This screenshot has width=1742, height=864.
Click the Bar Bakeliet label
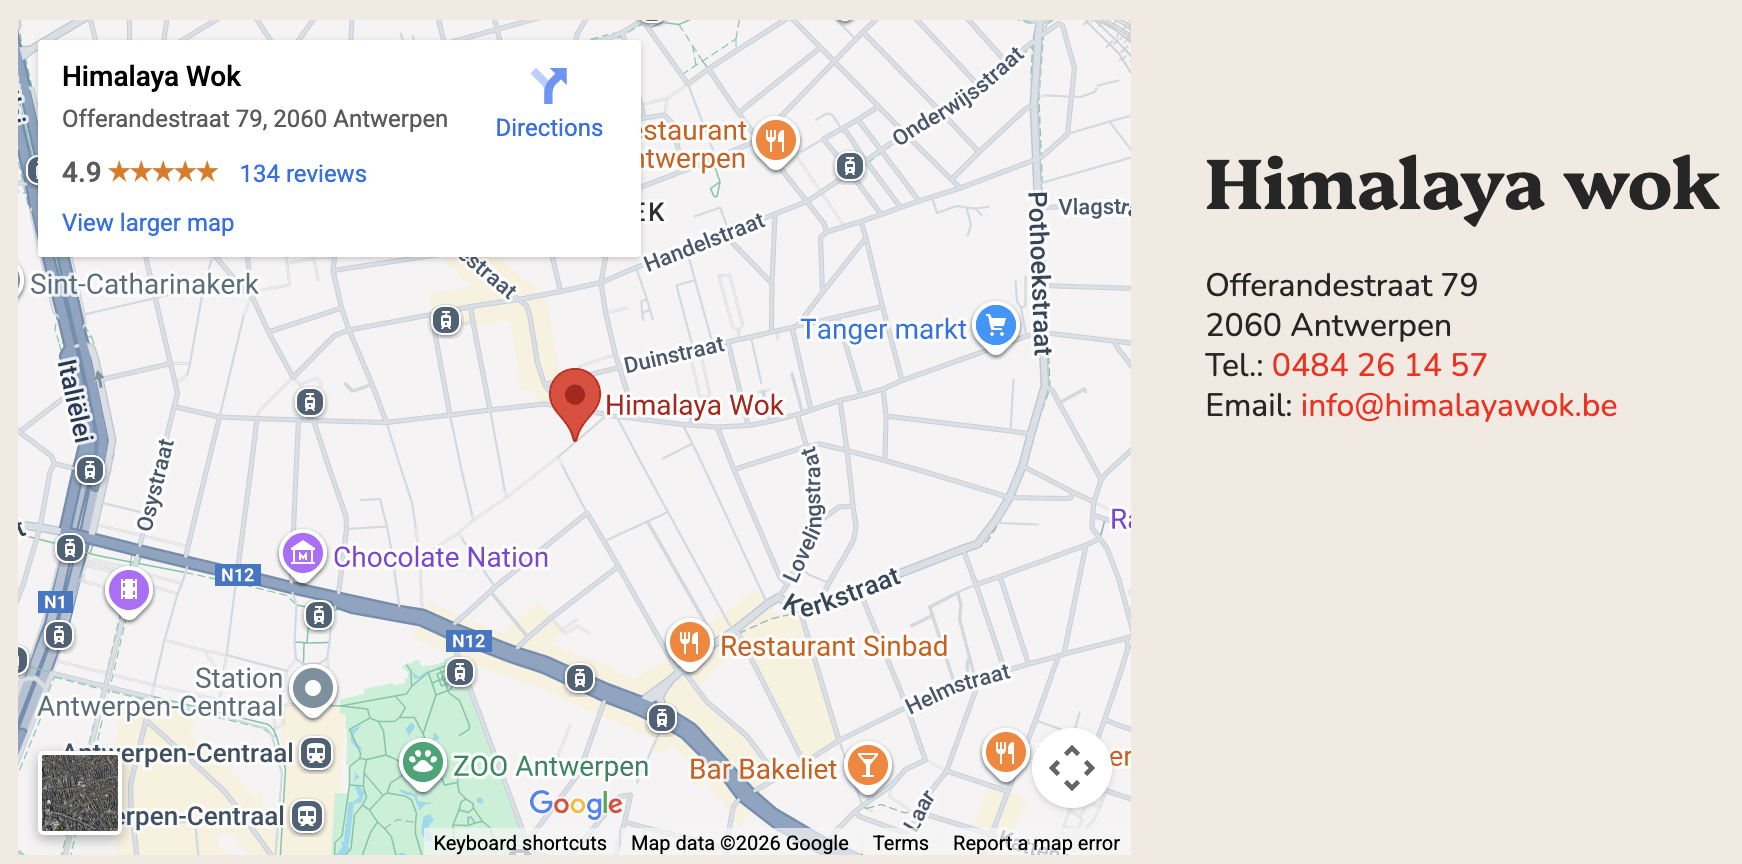point(763,769)
